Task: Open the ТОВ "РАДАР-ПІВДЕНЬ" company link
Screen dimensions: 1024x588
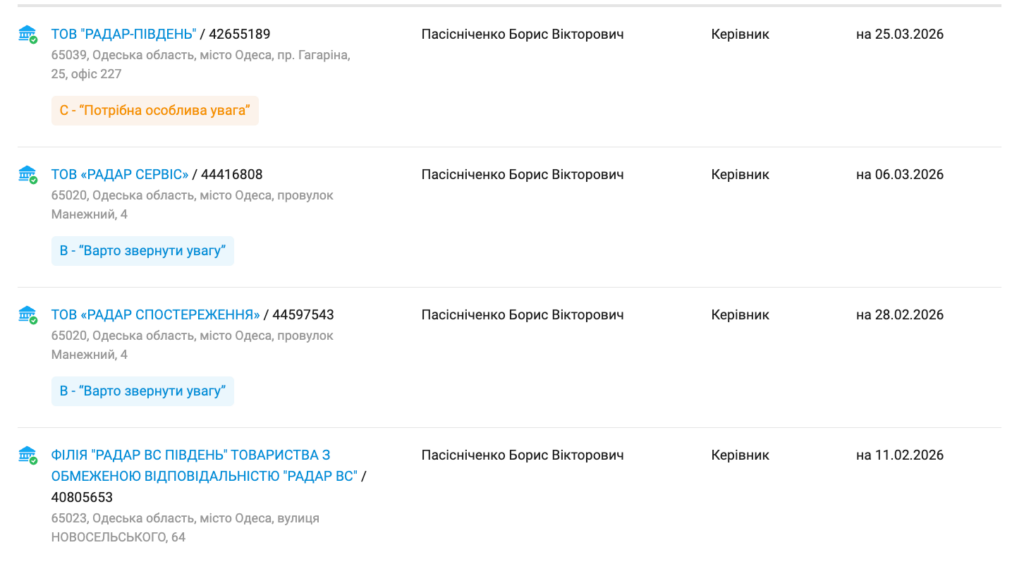Action: (123, 34)
